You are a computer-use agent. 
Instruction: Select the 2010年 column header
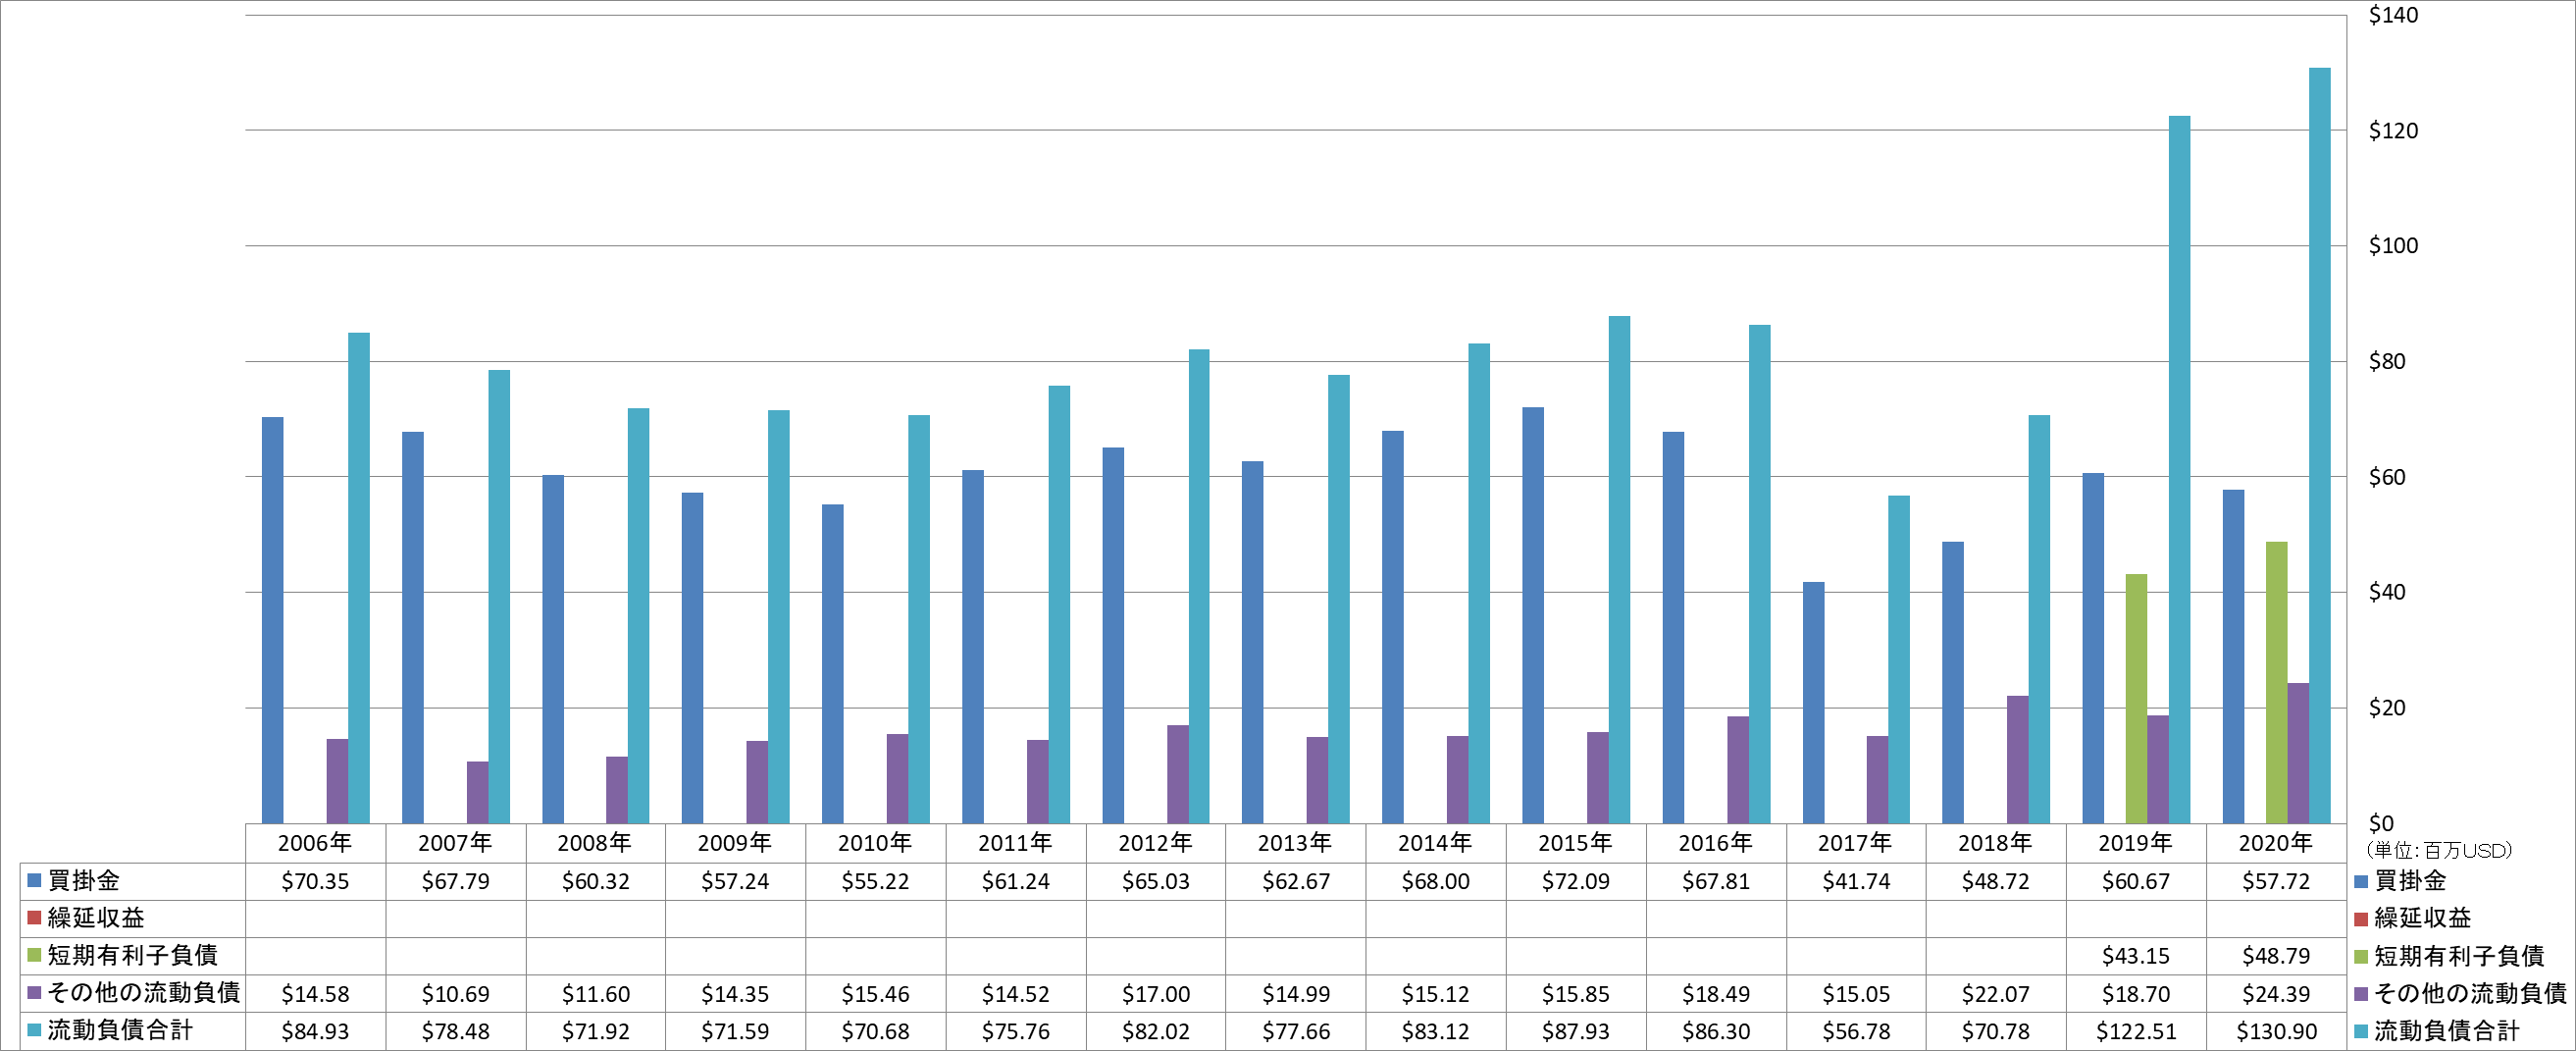pyautogui.click(x=875, y=843)
